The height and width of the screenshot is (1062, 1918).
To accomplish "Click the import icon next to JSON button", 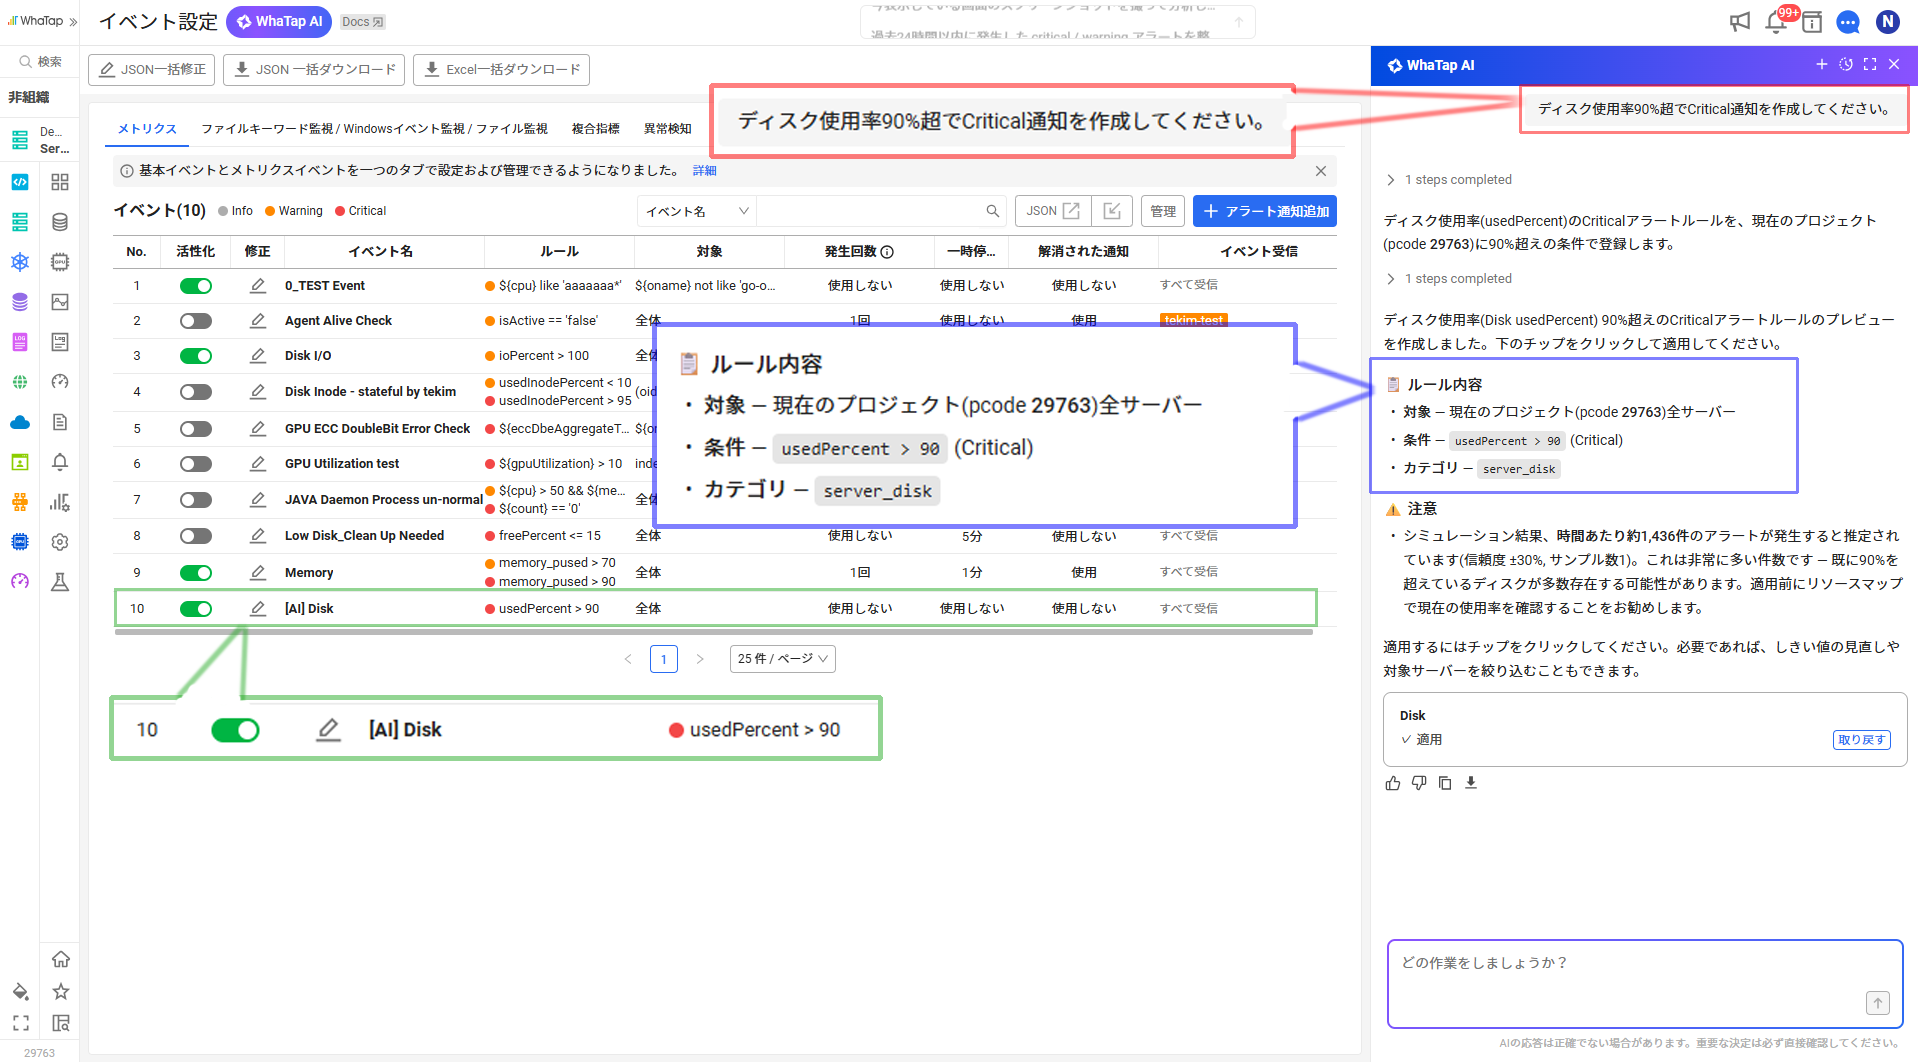I will click(1112, 211).
